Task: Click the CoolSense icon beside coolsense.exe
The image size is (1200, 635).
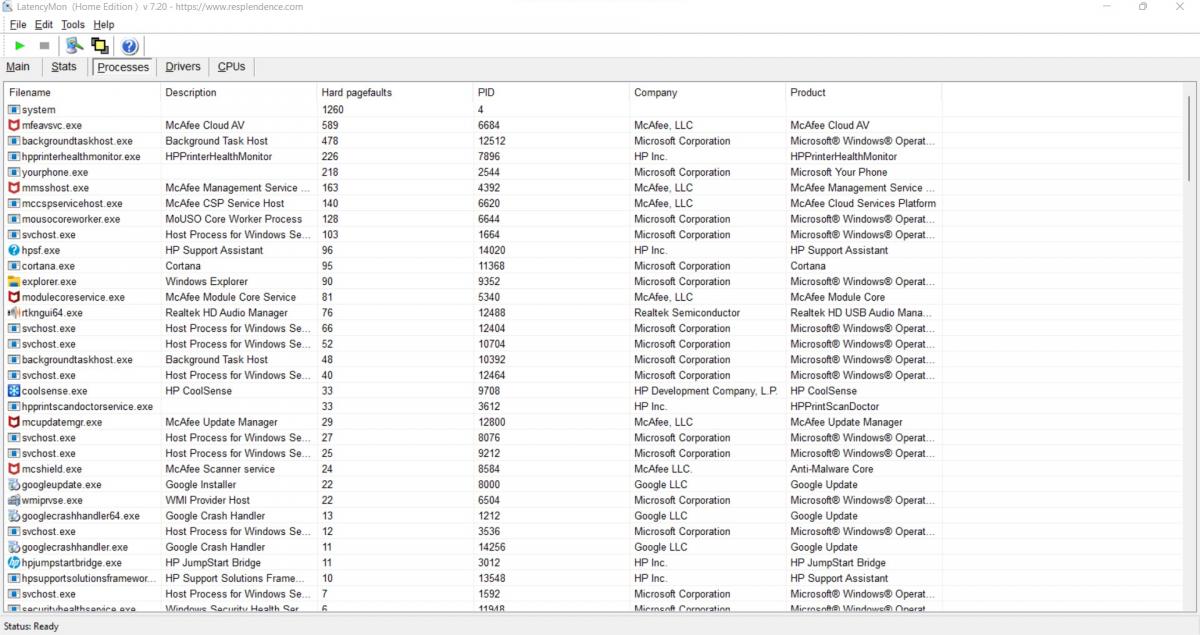Action: click(x=14, y=391)
